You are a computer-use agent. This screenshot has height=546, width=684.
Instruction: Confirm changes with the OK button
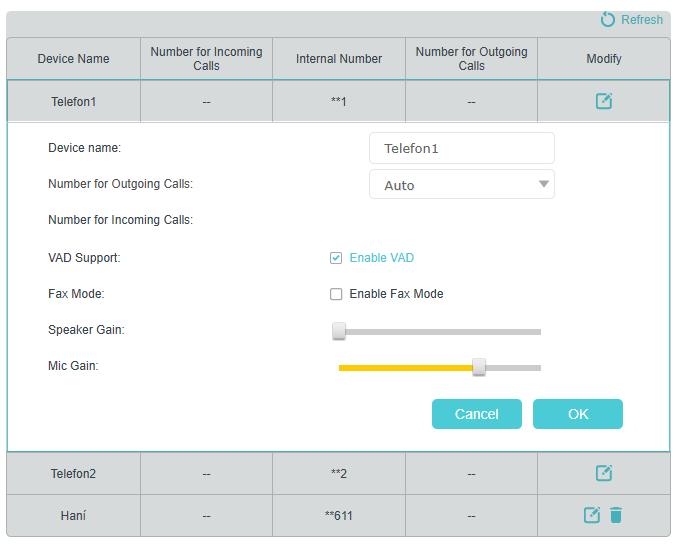click(x=578, y=414)
